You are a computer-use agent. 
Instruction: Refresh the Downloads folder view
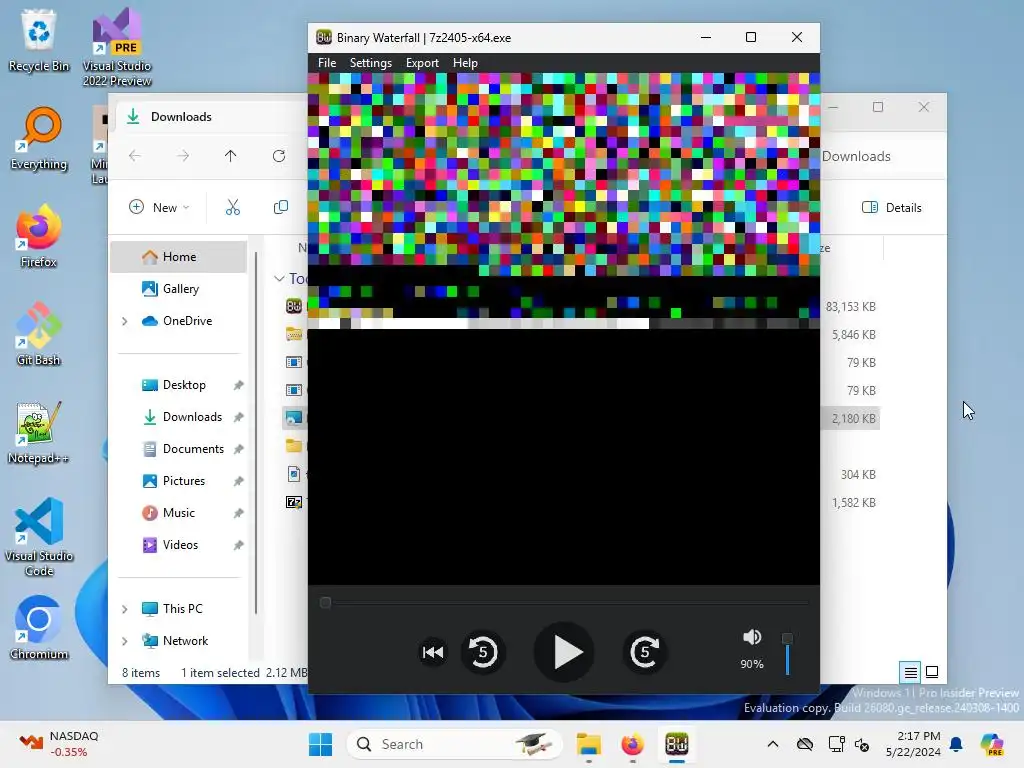coord(279,156)
